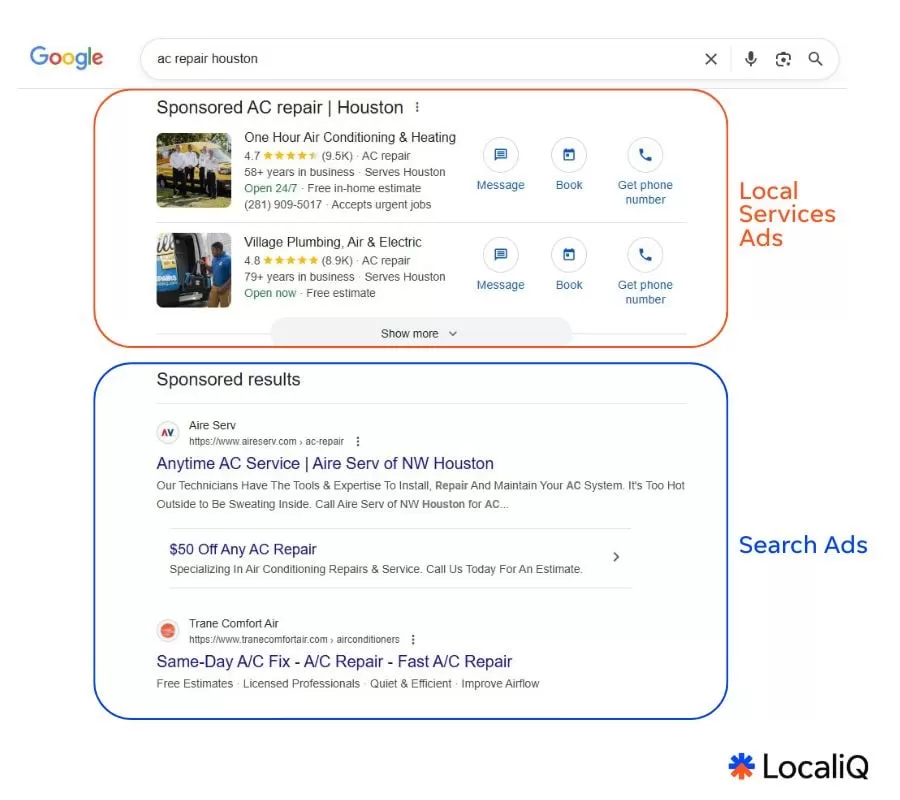900x800 pixels.
Task: Submit search with the magnifying glass icon
Action: tap(815, 59)
